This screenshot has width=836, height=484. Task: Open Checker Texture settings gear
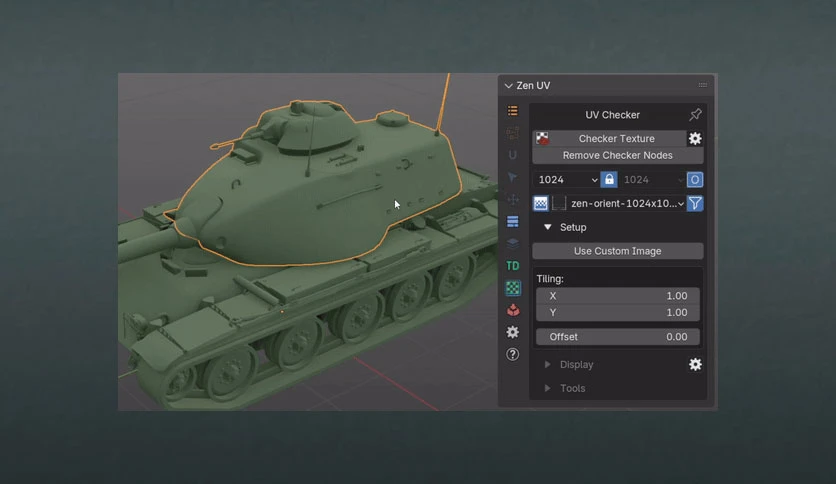(x=695, y=139)
